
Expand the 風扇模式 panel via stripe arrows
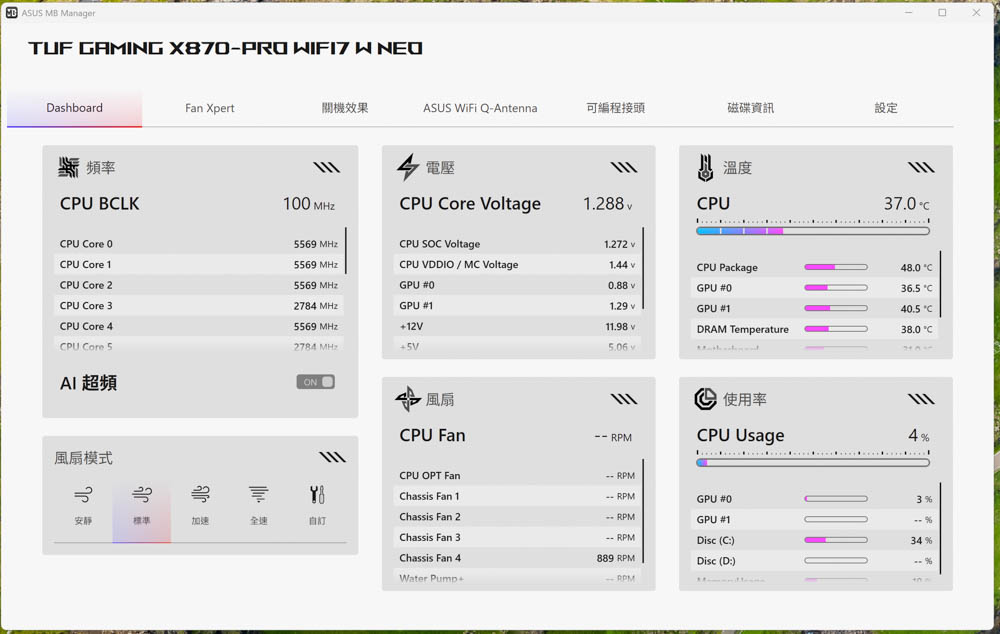(332, 458)
